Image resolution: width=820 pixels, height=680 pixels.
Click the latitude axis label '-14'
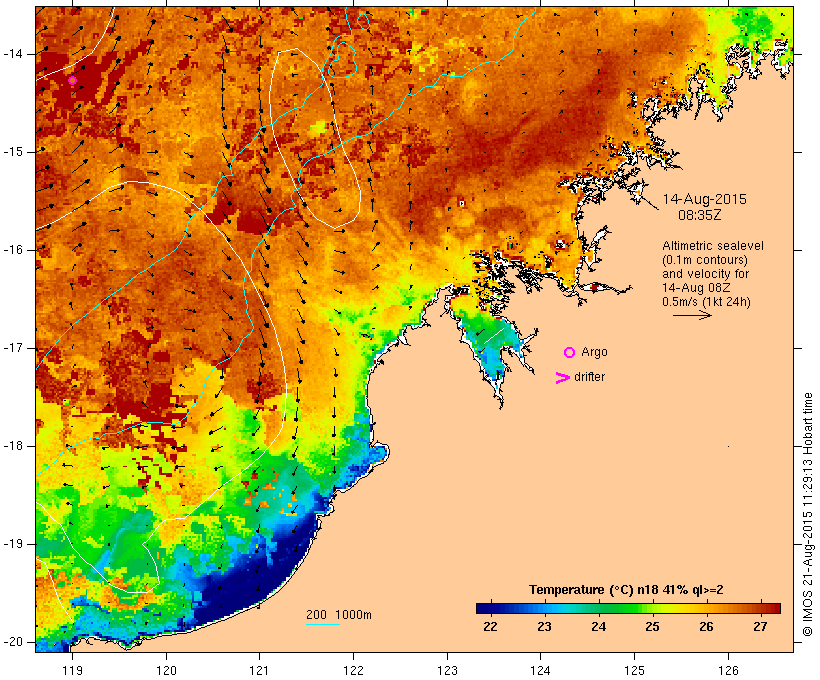(x=13, y=53)
